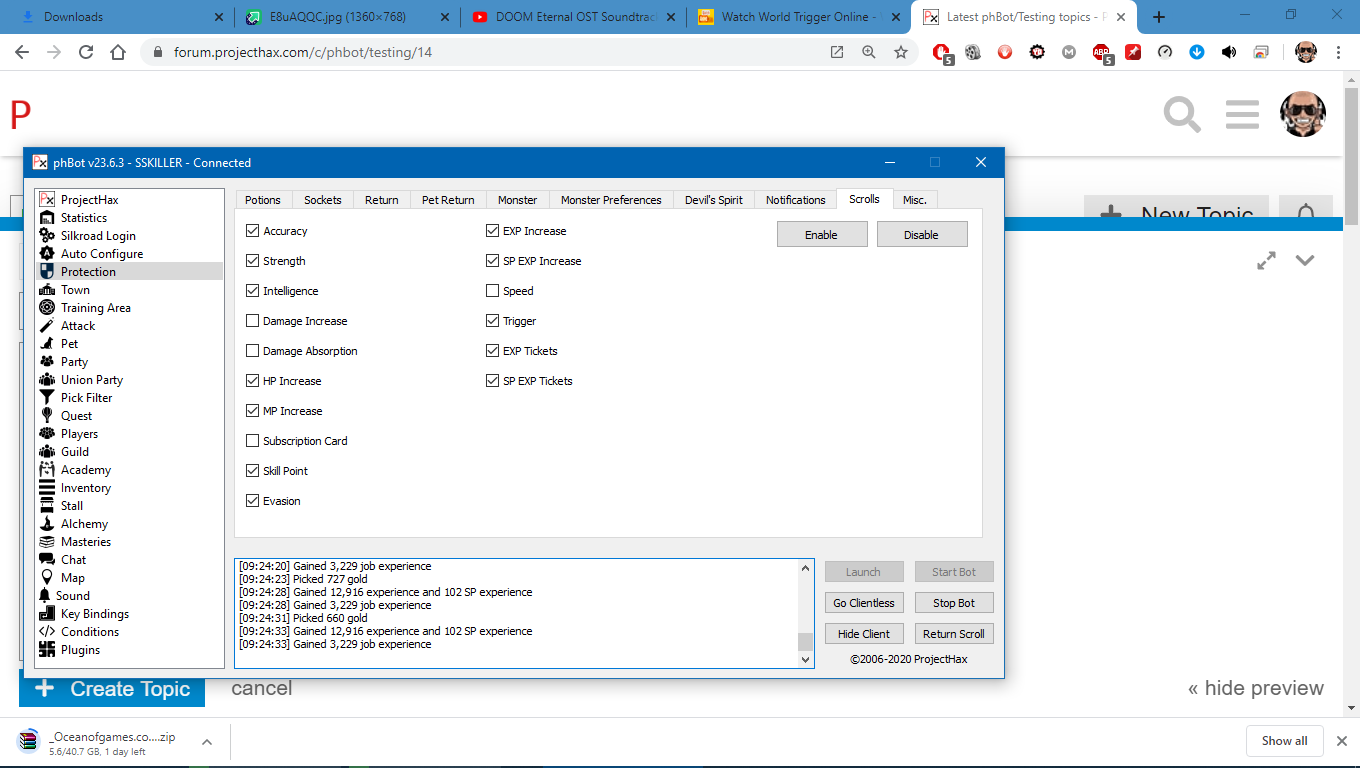Click the Attack sword icon
Screen dimensions: 1360x768
click(x=47, y=326)
